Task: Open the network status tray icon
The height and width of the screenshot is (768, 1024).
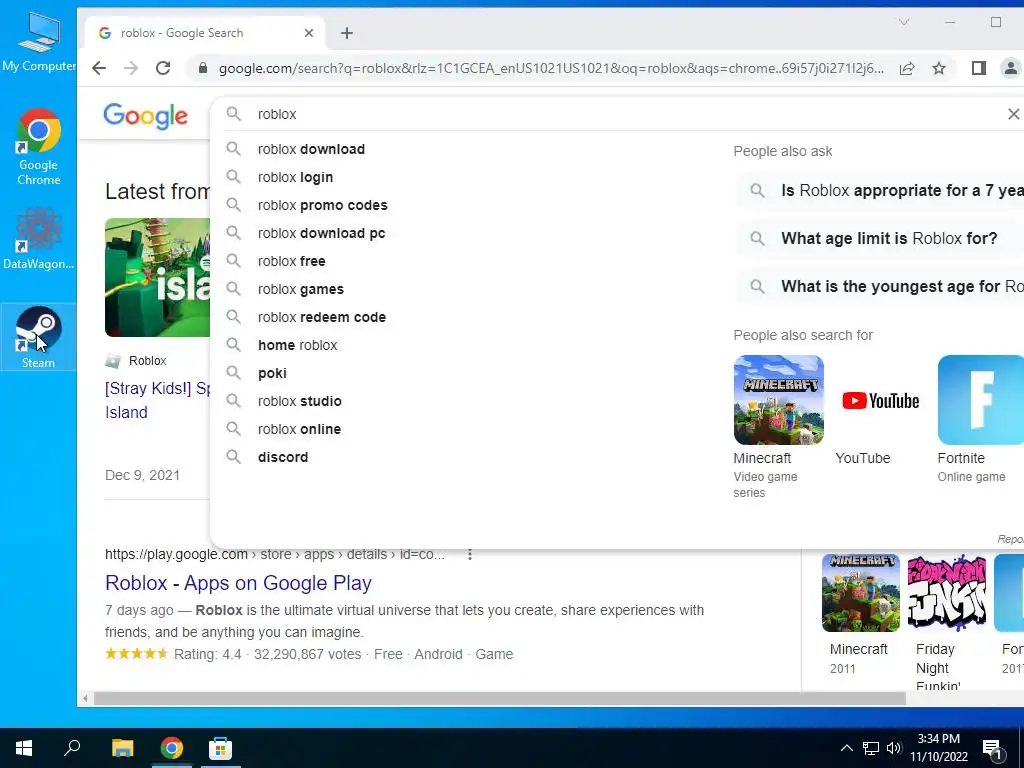Action: point(871,748)
